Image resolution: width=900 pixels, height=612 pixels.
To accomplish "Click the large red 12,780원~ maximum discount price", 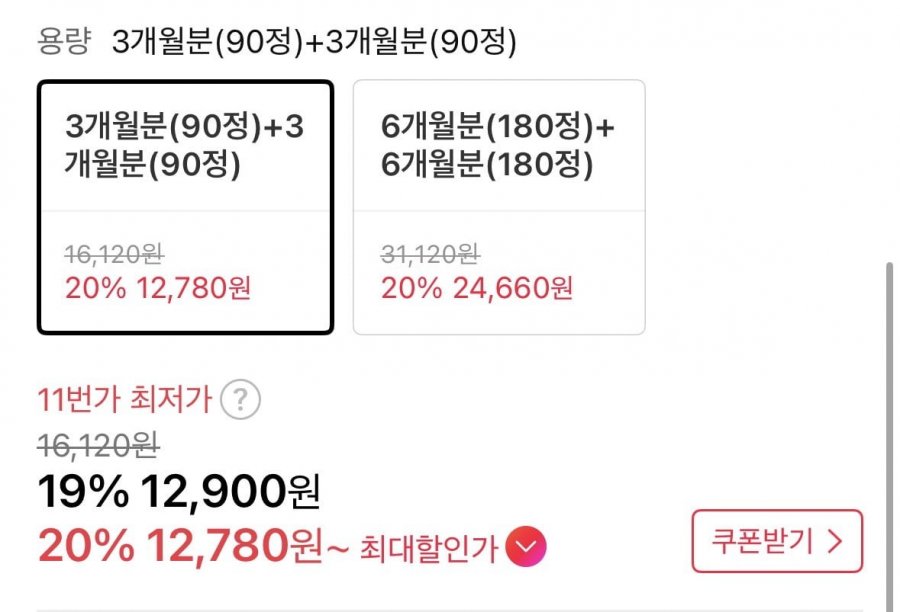I will 248,545.
